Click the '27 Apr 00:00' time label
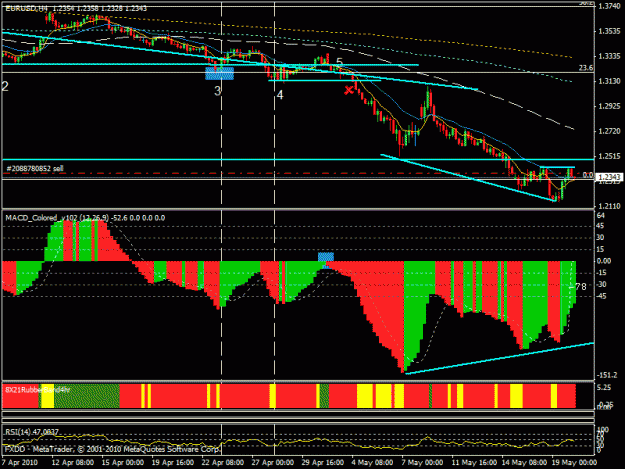 pyautogui.click(x=272, y=463)
